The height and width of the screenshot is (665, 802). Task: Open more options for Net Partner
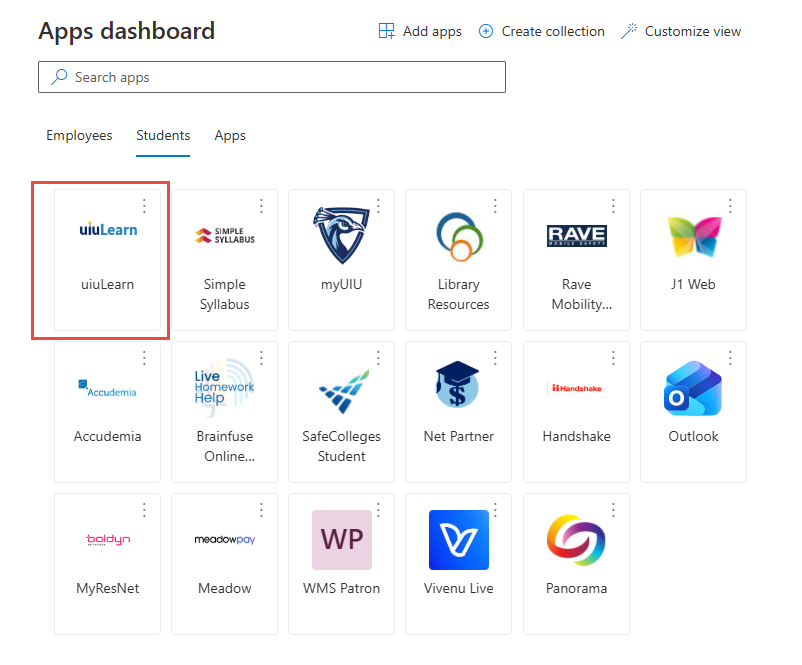[x=495, y=358]
